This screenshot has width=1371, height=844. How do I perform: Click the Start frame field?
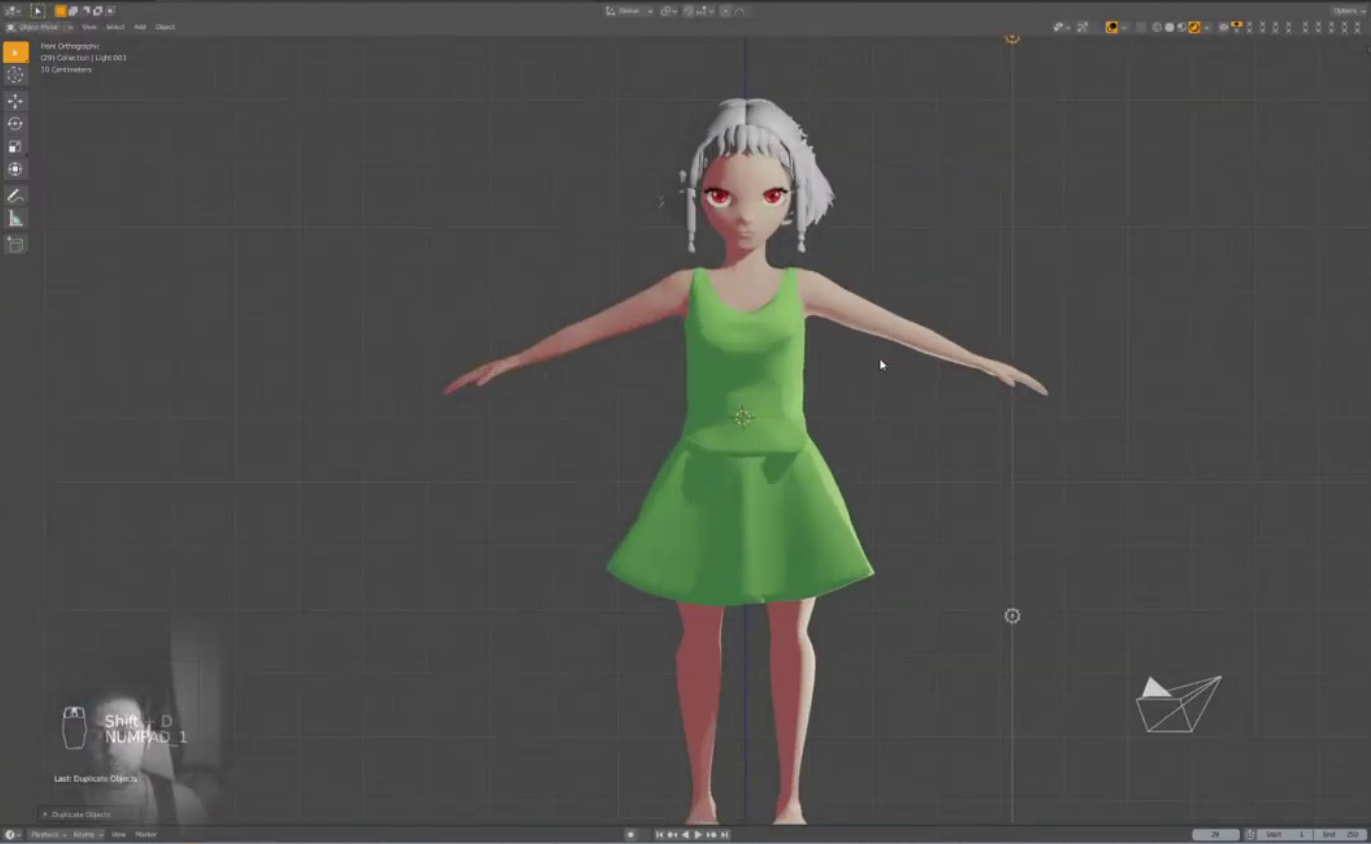1285,834
